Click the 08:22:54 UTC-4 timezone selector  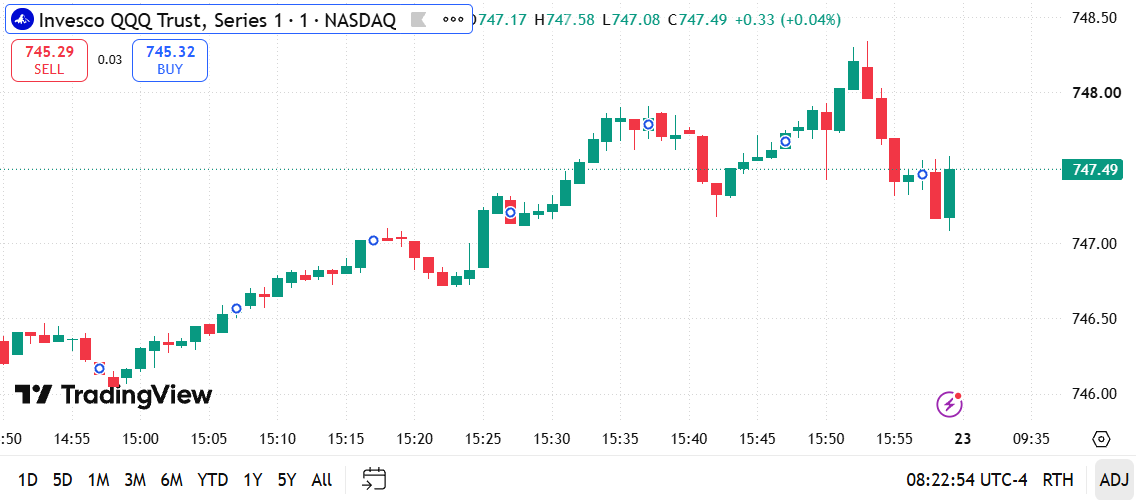[966, 480]
